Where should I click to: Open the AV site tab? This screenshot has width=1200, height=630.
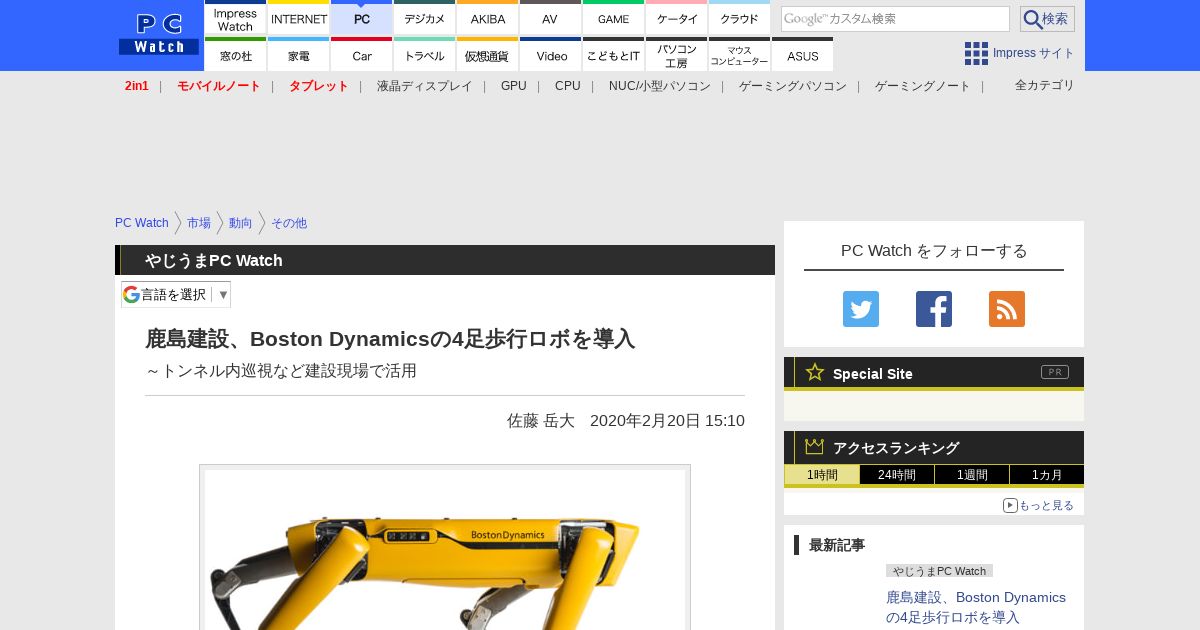click(x=550, y=19)
